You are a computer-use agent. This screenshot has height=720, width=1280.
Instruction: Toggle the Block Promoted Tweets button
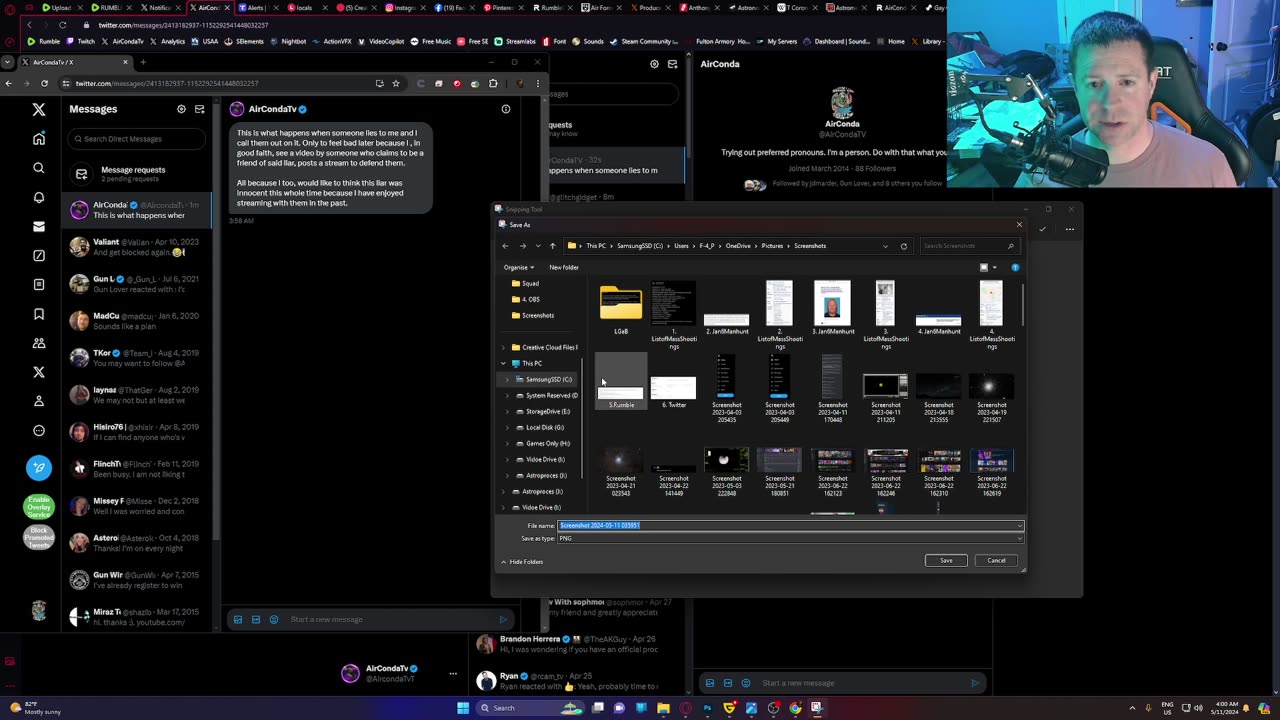(38, 539)
